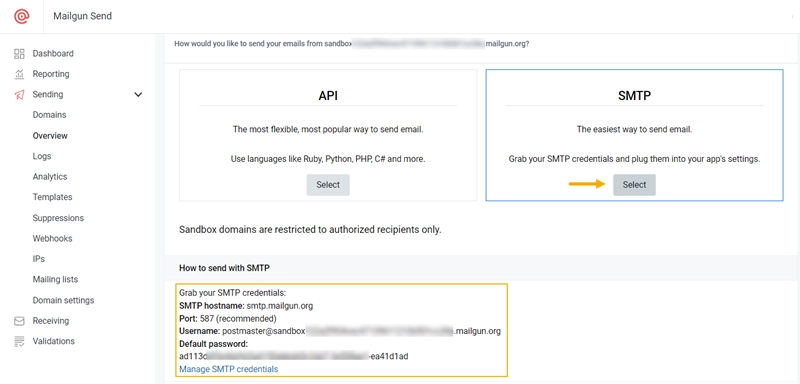Open Templates in sidebar

click(x=53, y=197)
